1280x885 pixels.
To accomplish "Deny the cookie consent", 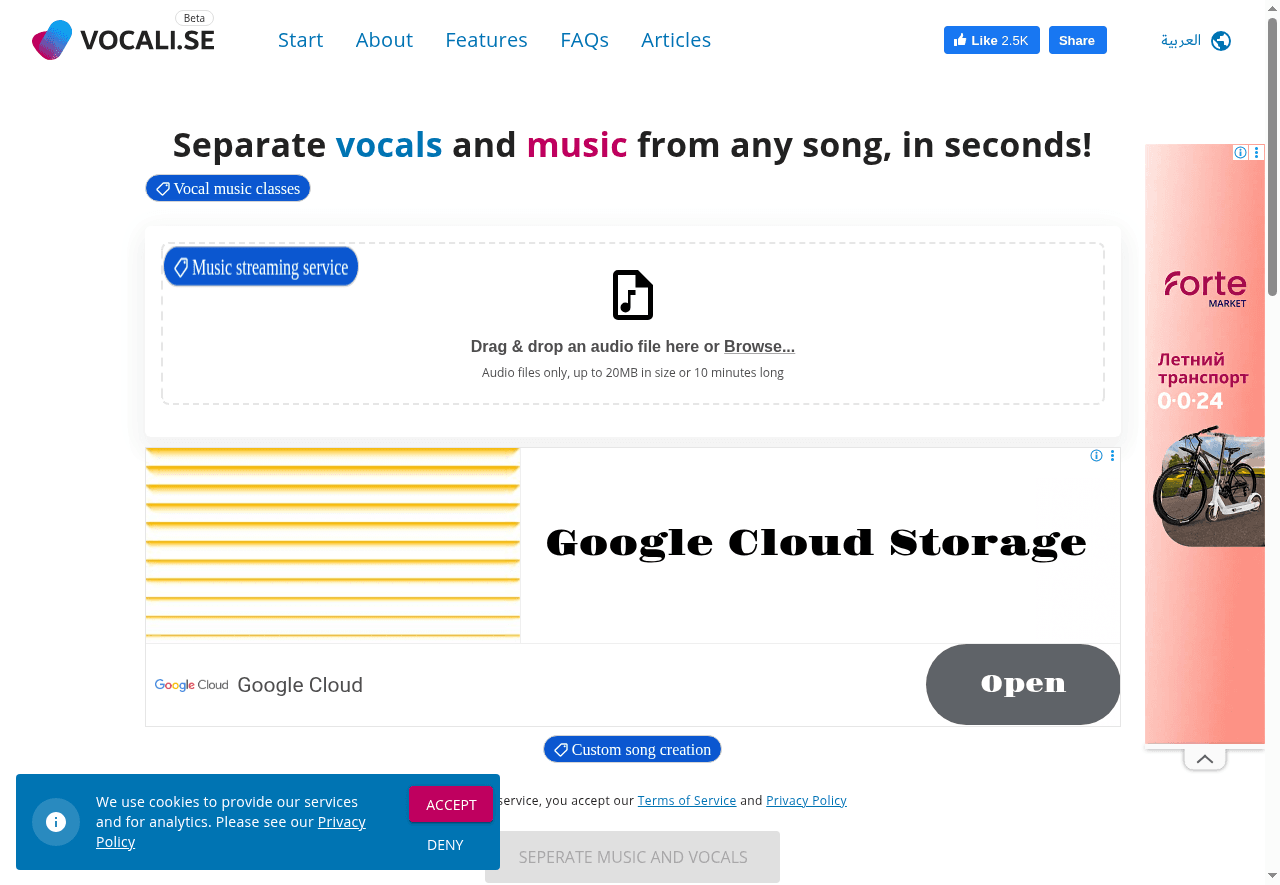I will [445, 845].
